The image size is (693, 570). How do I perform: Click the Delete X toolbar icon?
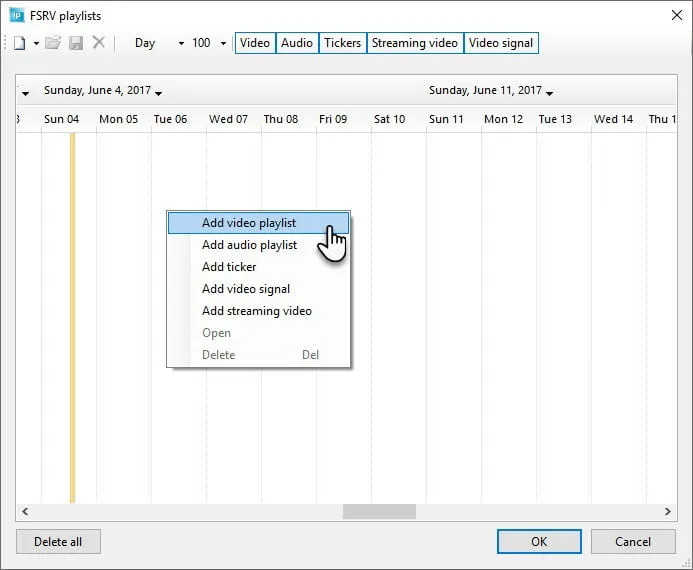coord(98,43)
